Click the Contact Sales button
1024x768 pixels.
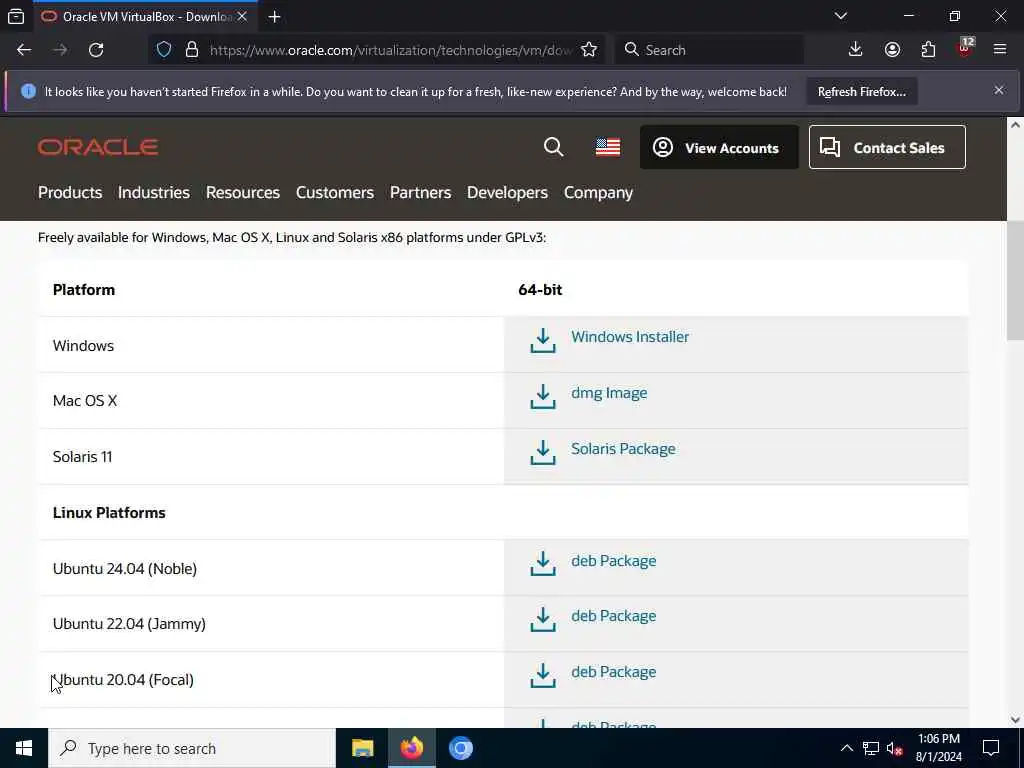tap(887, 148)
